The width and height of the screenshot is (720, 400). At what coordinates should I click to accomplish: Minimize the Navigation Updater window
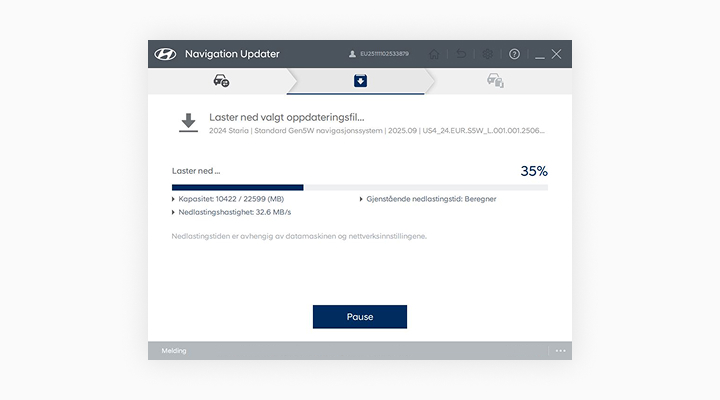[539, 54]
